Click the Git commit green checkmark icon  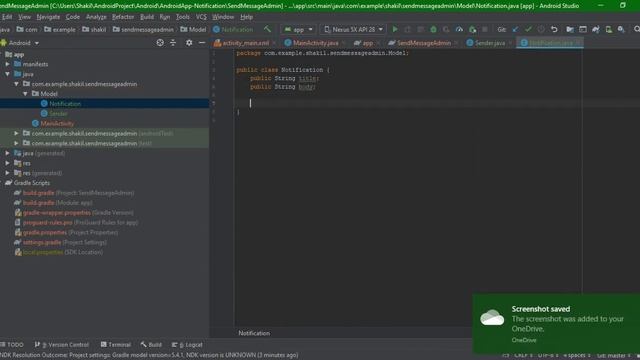pos(528,29)
